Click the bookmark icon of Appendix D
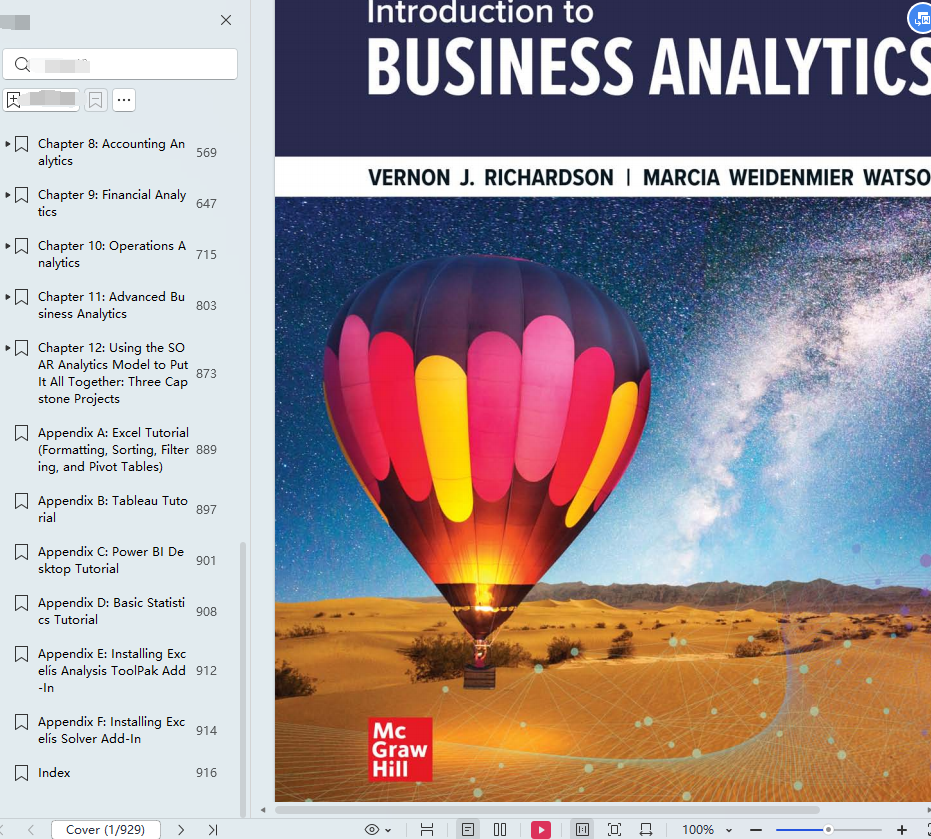 tap(21, 604)
